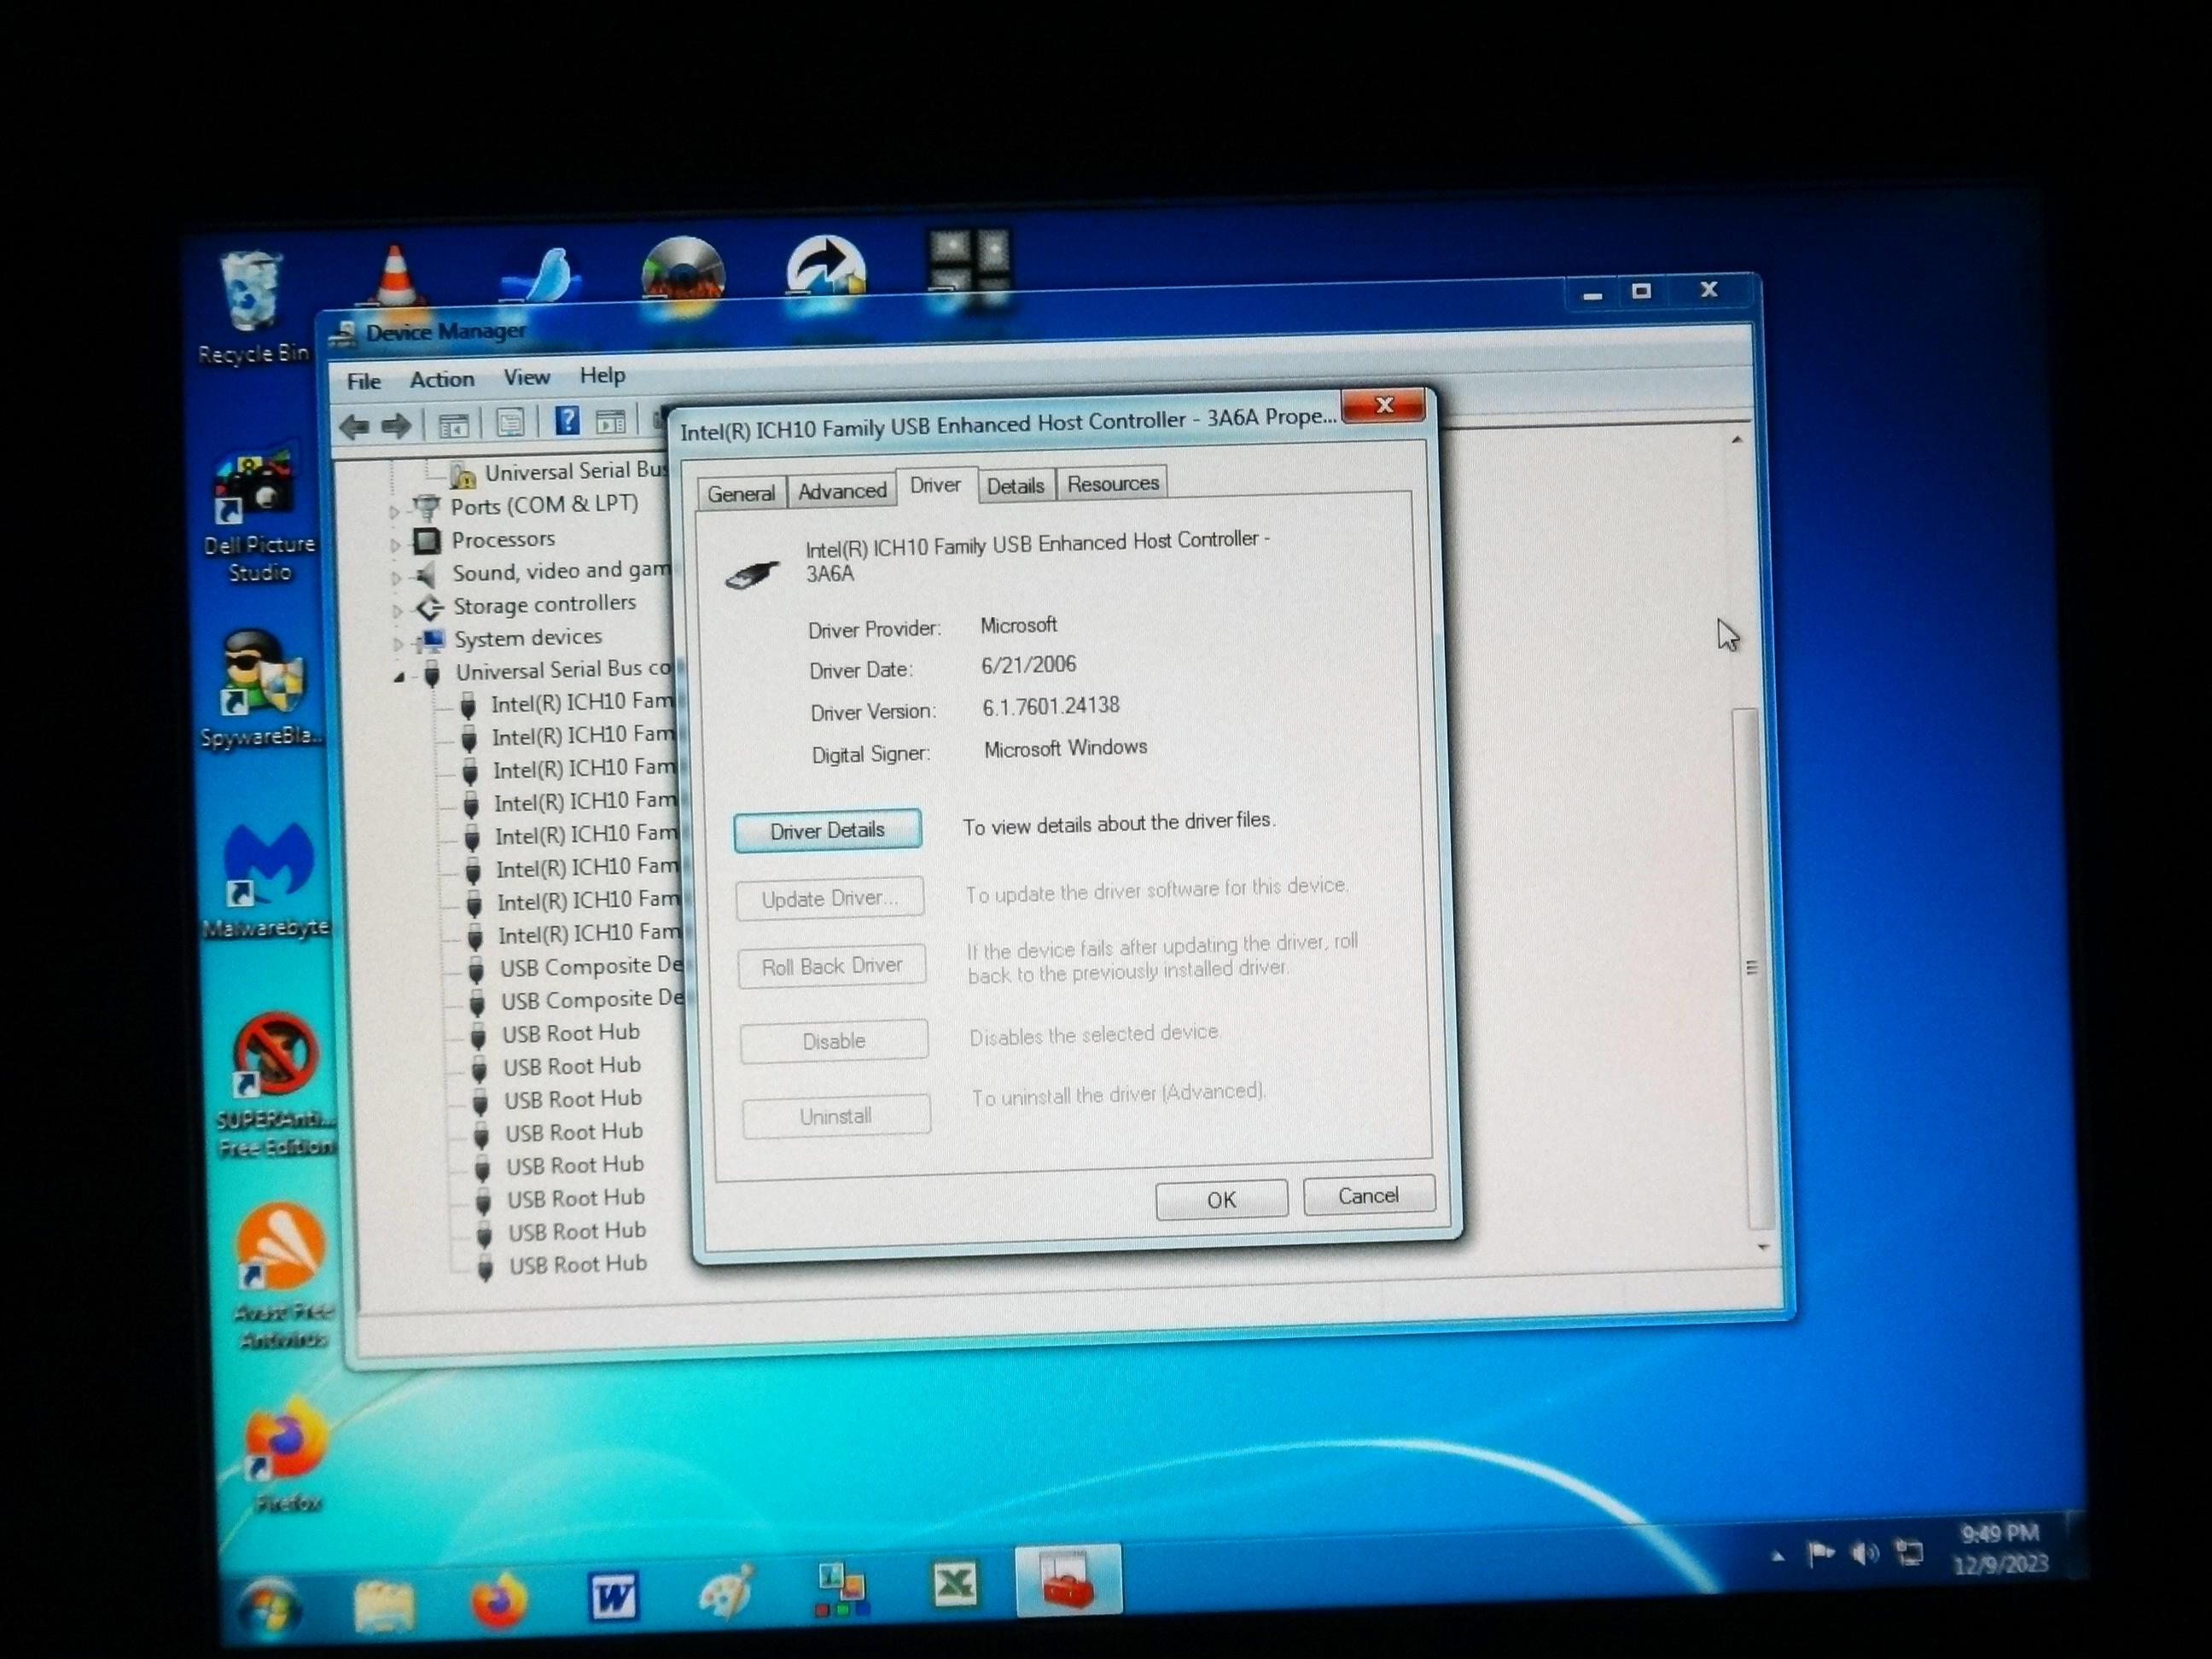
Task: Collapse Universal Serial Bus controllers node
Action: [x=400, y=677]
